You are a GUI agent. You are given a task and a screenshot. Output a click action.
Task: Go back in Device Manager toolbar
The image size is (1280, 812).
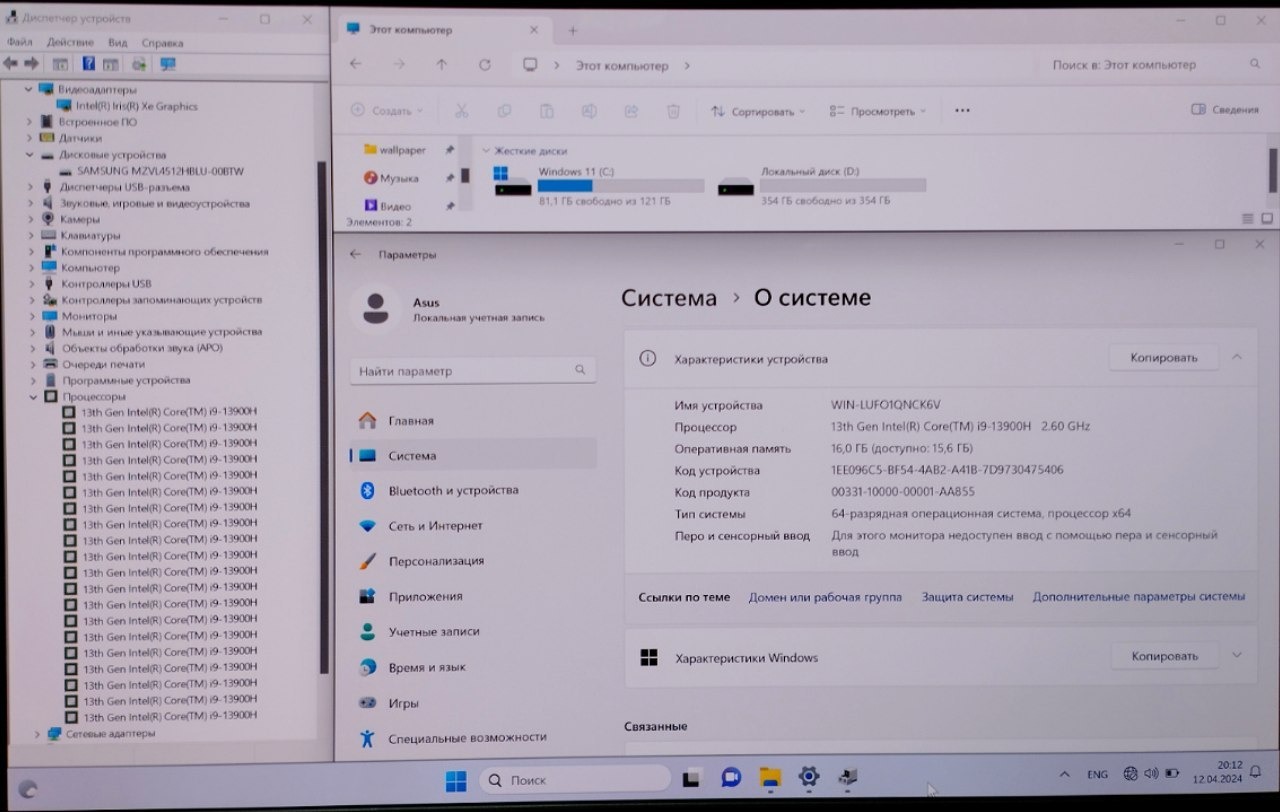tap(11, 63)
